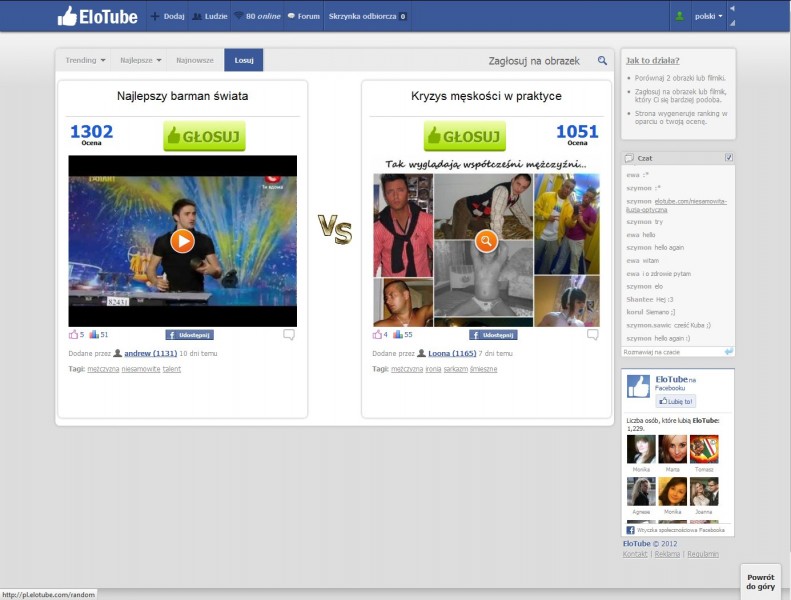Click the green user profile icon
The image size is (791, 600).
click(680, 16)
